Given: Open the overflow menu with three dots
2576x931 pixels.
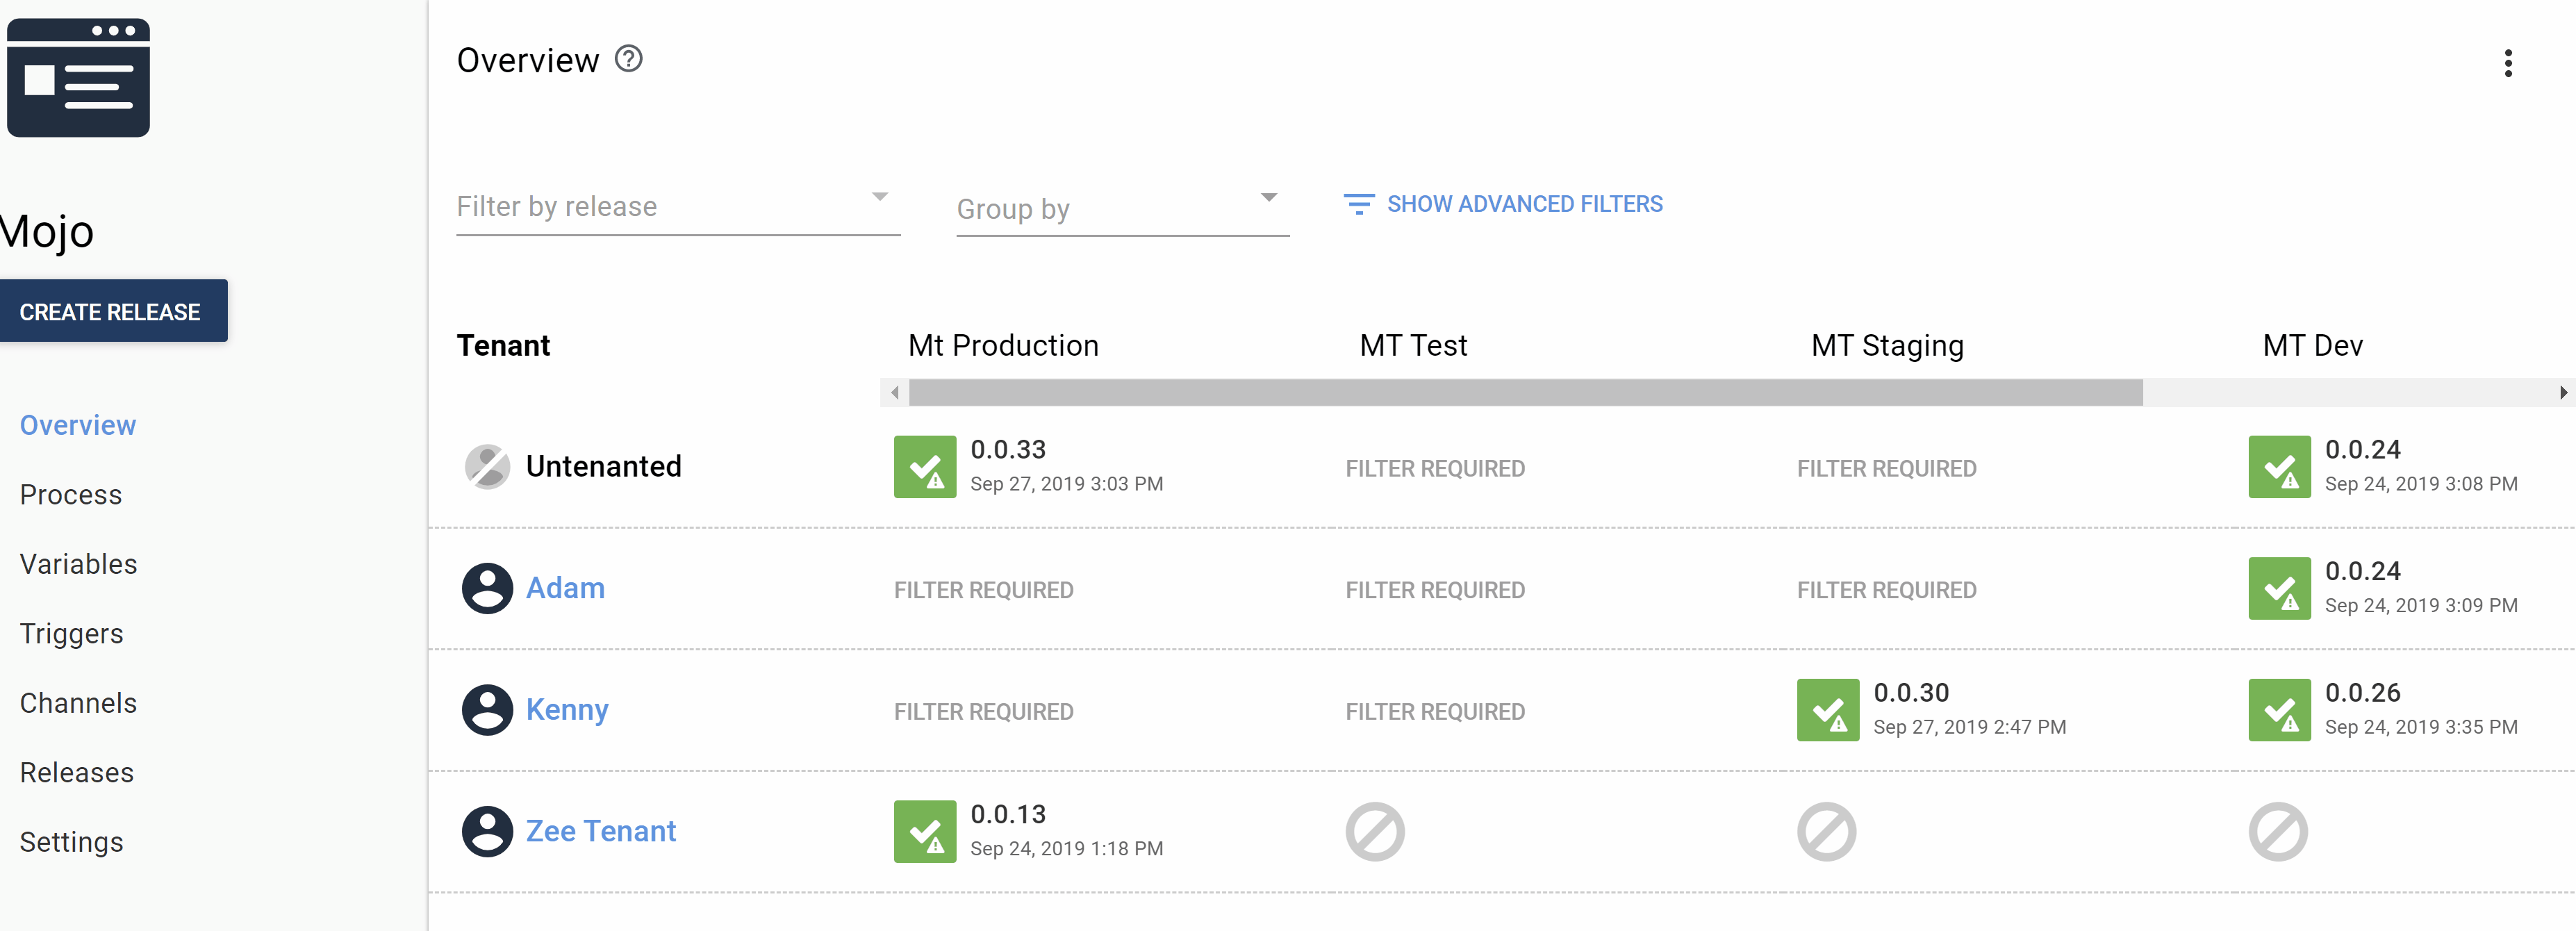Looking at the screenshot, I should click(x=2509, y=62).
